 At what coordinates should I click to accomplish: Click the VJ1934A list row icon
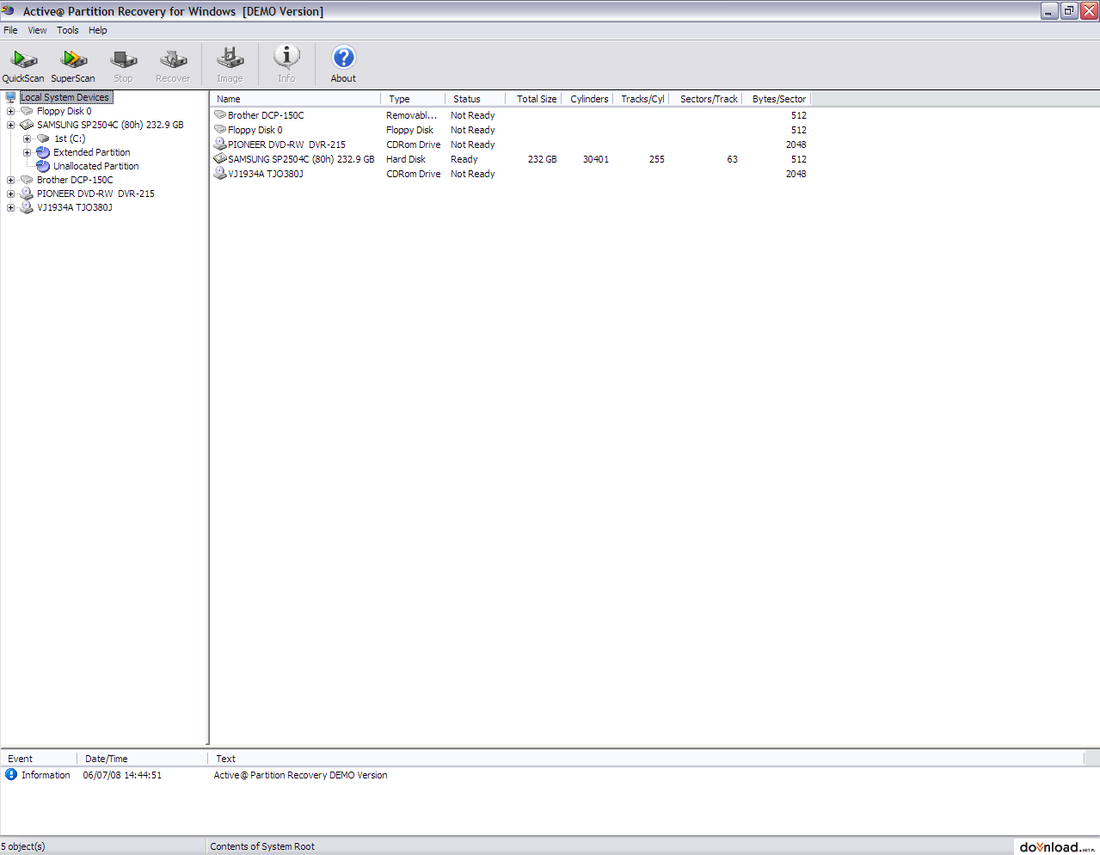220,173
